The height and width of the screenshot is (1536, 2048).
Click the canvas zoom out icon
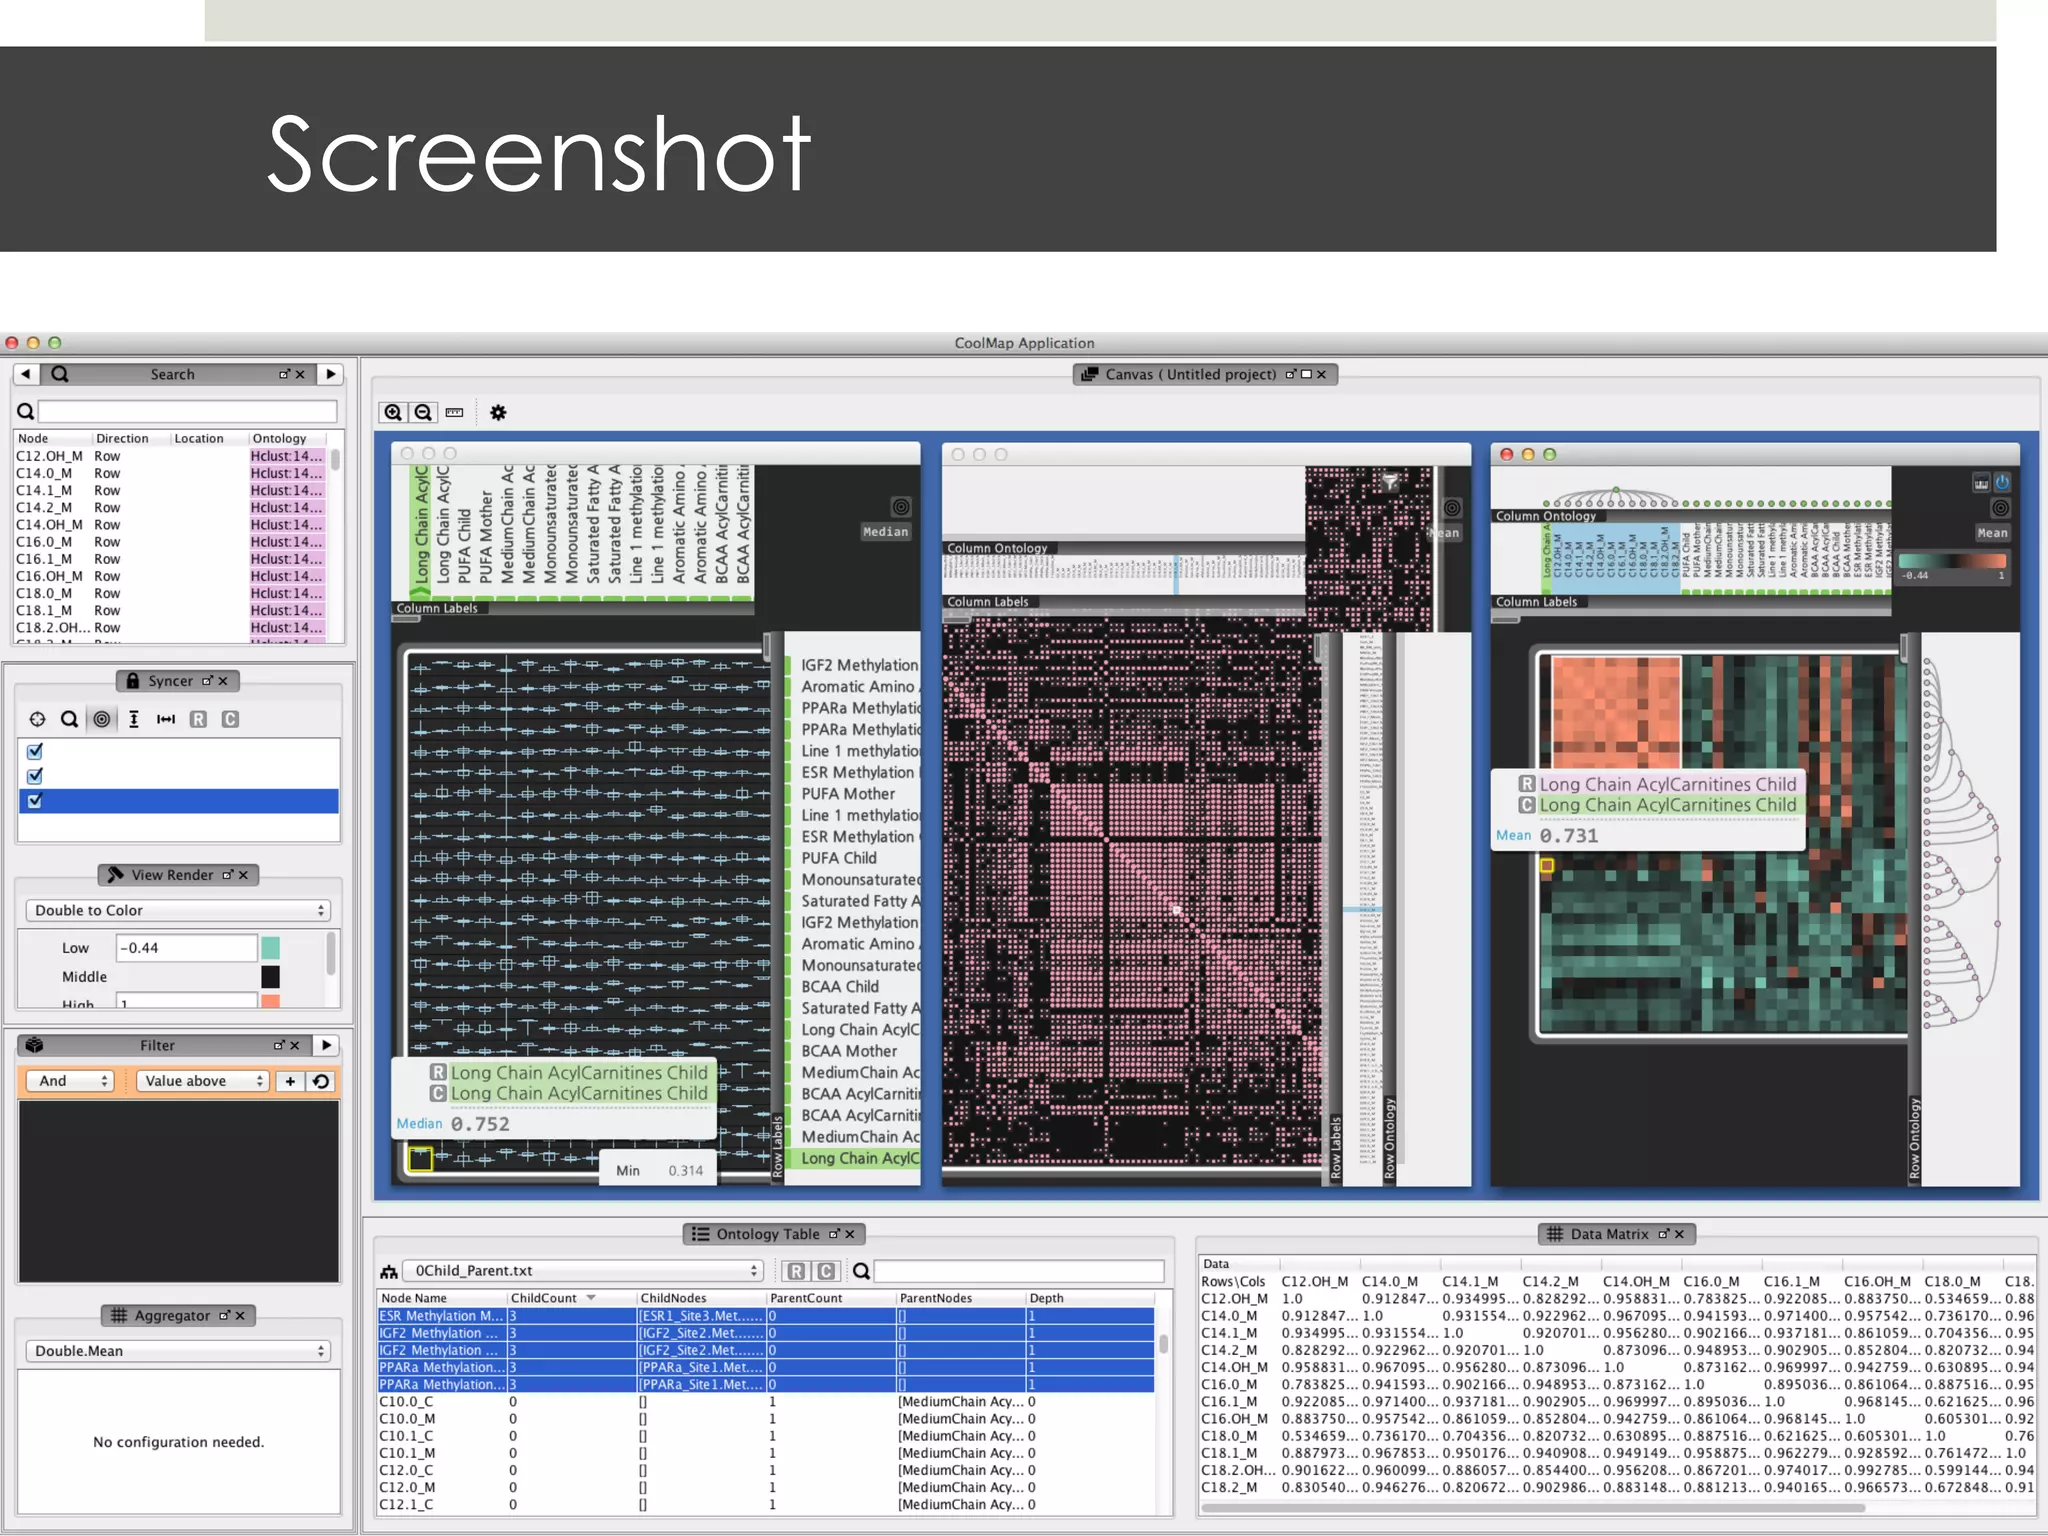click(424, 412)
